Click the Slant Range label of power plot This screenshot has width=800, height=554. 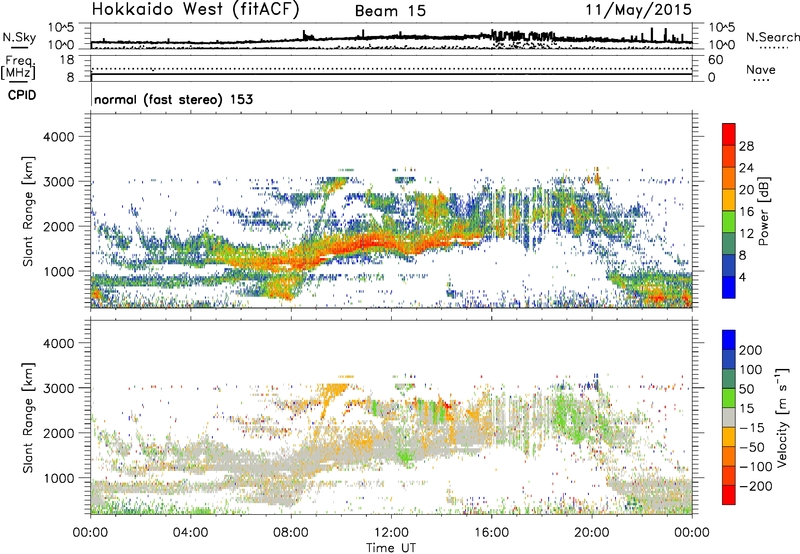(28, 211)
